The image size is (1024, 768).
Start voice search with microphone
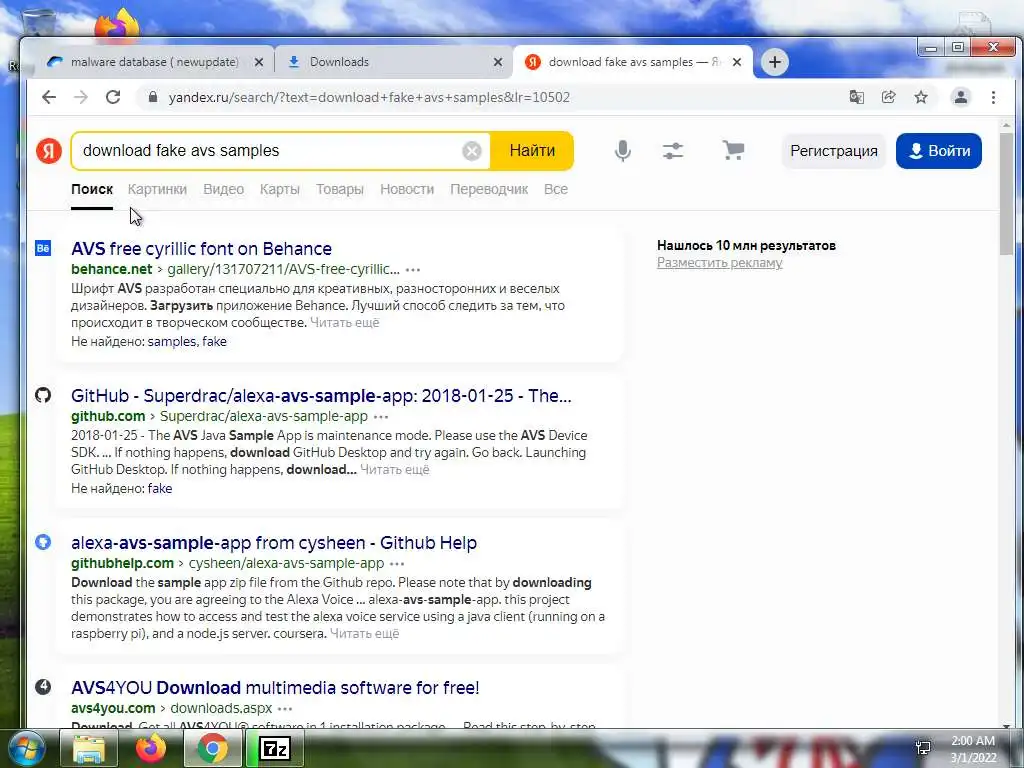click(x=623, y=151)
